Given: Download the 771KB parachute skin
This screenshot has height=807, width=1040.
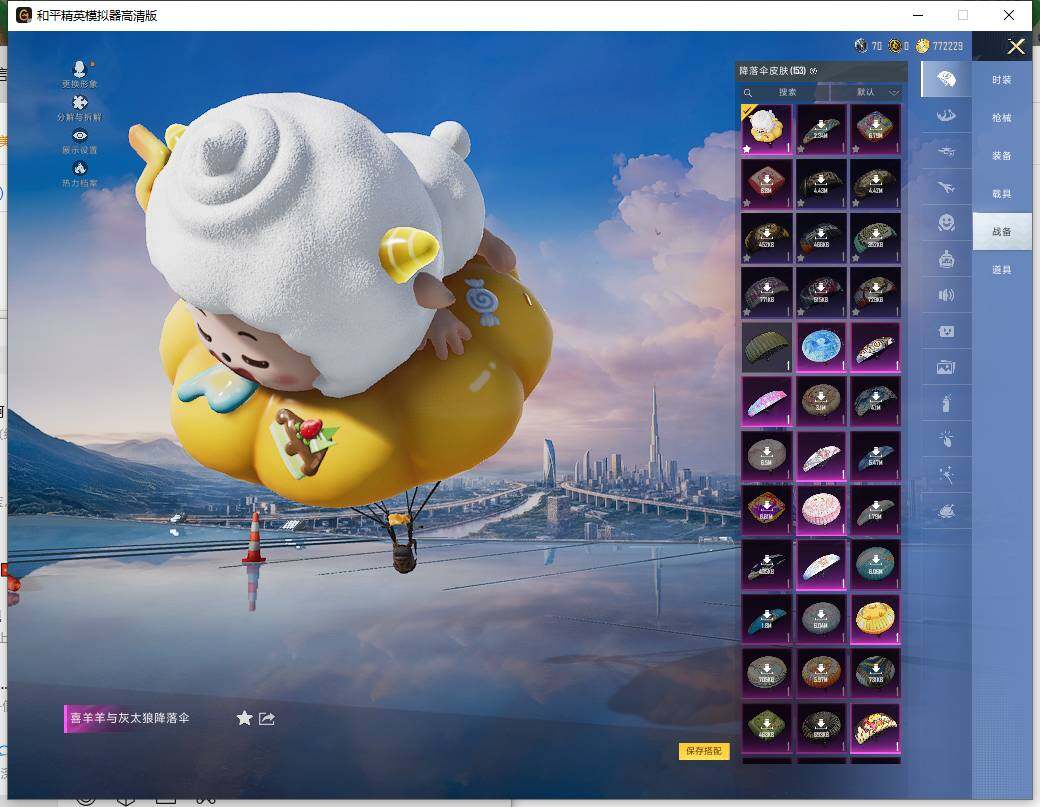Looking at the screenshot, I should (767, 292).
